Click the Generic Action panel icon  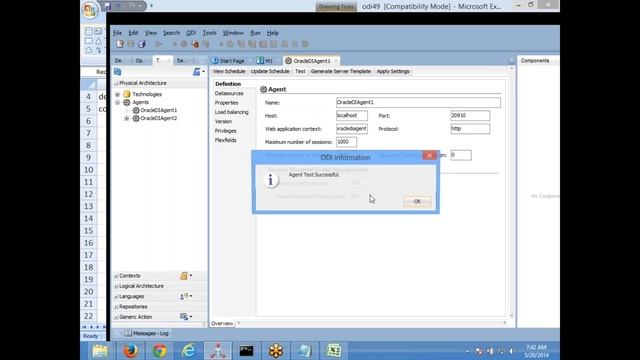pos(184,317)
